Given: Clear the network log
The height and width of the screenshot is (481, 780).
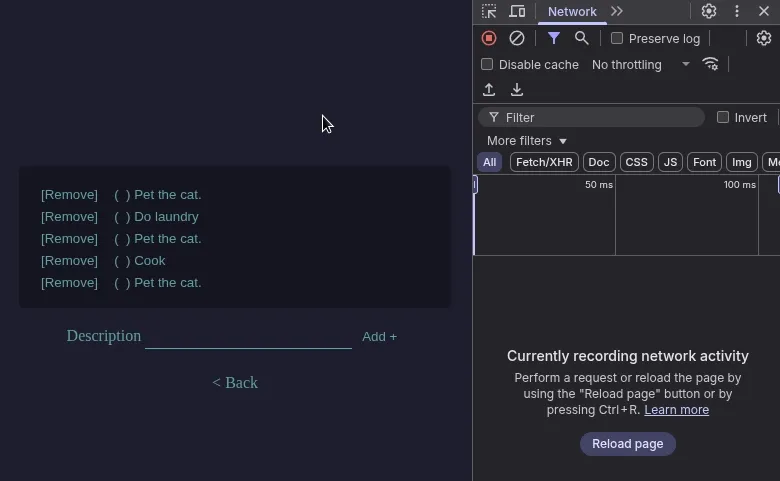Looking at the screenshot, I should coord(516,38).
